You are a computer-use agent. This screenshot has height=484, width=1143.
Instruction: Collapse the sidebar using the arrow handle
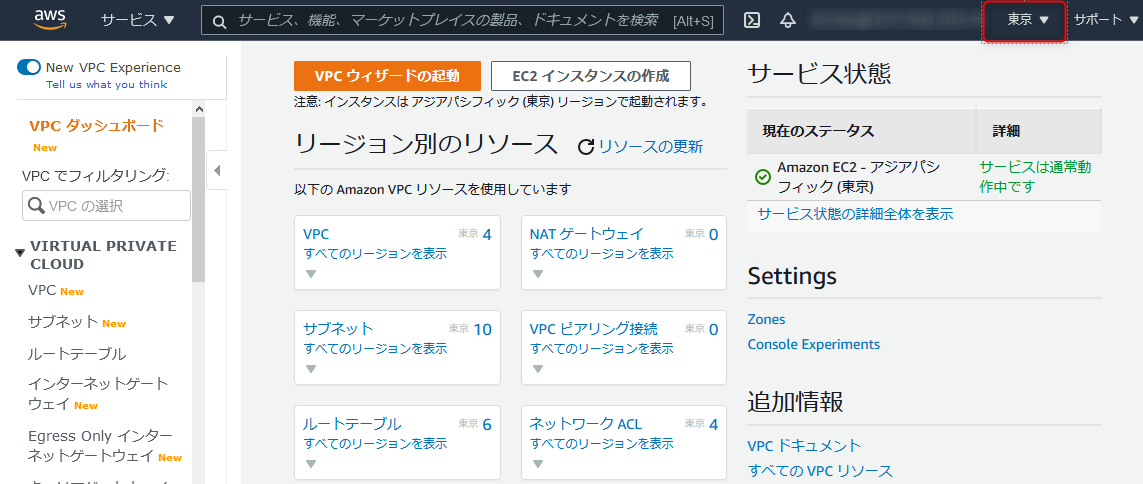click(216, 171)
